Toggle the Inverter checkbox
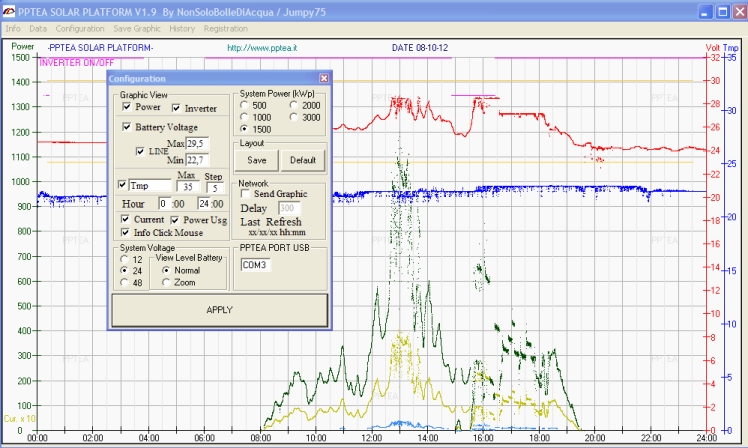748x448 pixels. tap(176, 108)
